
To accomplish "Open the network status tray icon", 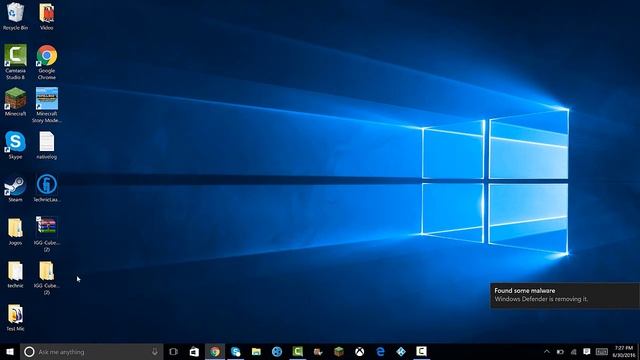I will pyautogui.click(x=573, y=351).
